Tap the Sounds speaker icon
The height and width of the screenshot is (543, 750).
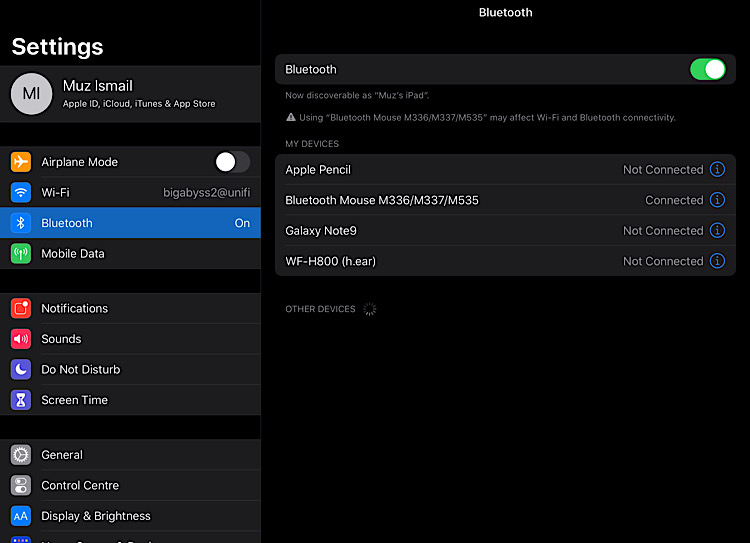(21, 339)
